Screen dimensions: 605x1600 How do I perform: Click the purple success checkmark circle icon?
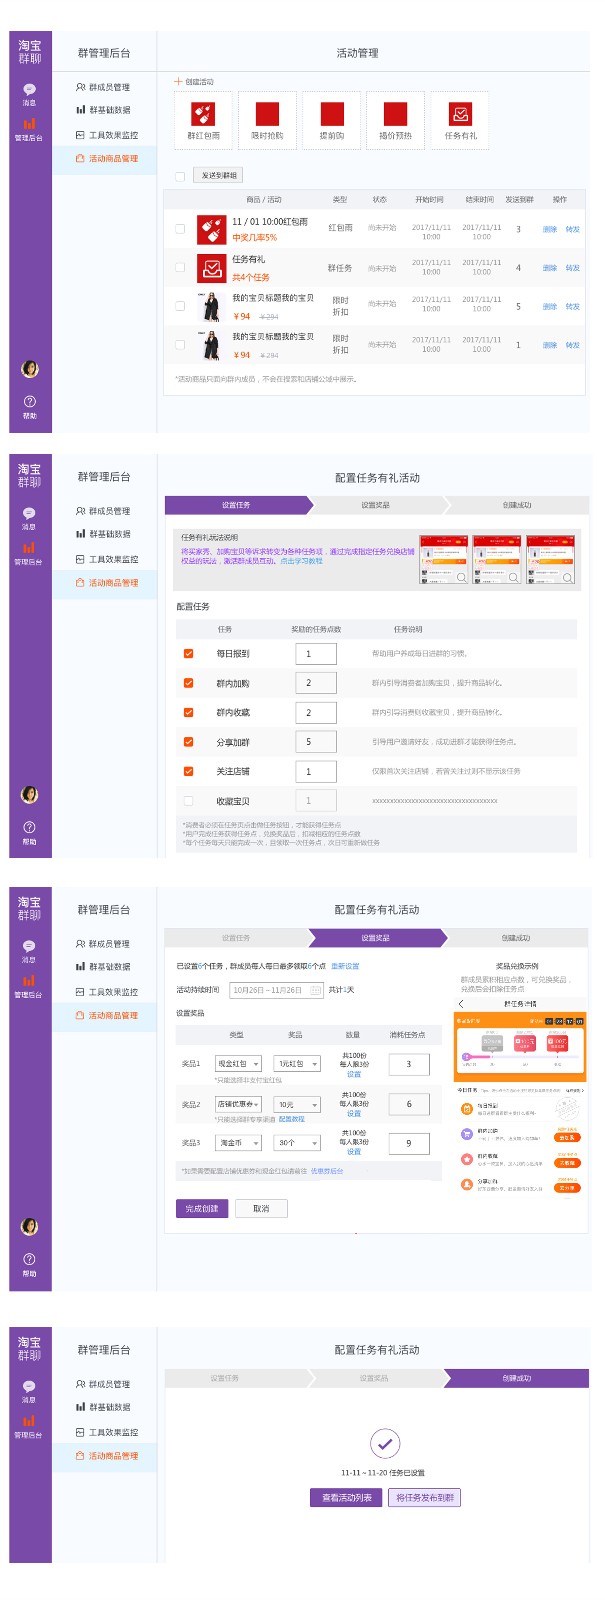385,1443
